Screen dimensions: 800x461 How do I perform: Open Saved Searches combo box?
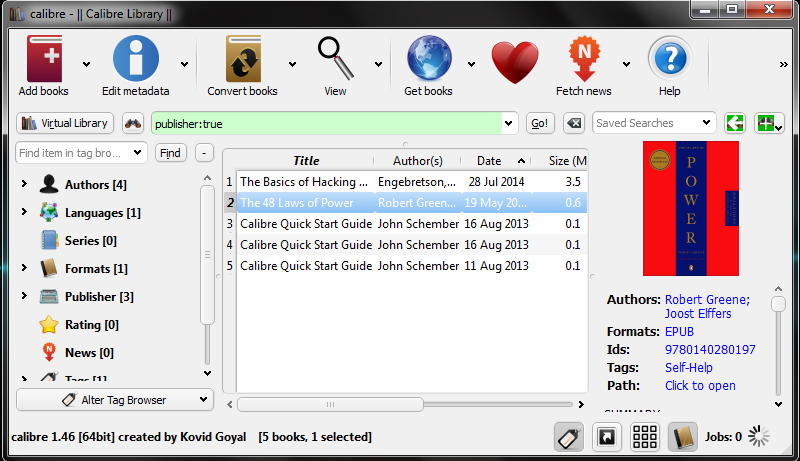(x=654, y=123)
